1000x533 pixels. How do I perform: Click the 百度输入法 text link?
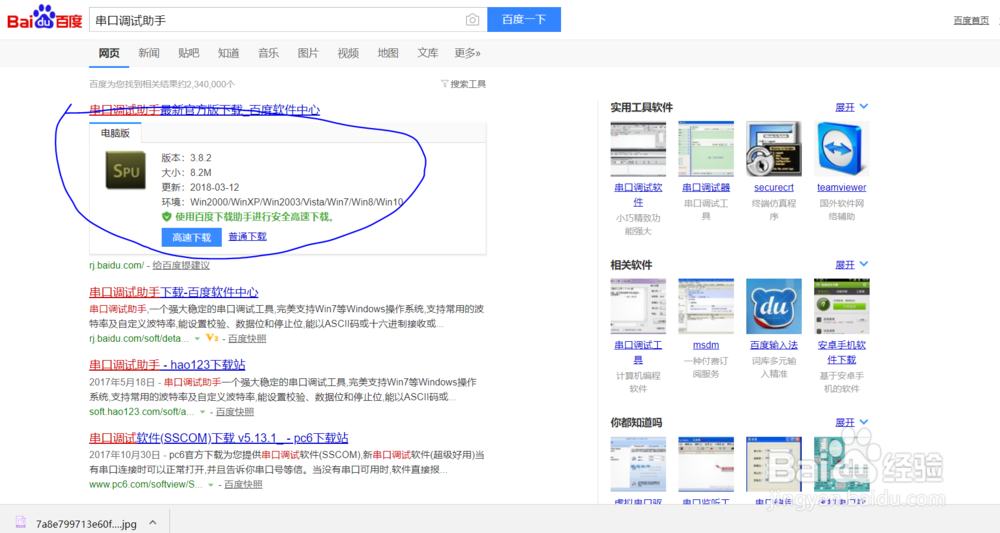pos(774,345)
